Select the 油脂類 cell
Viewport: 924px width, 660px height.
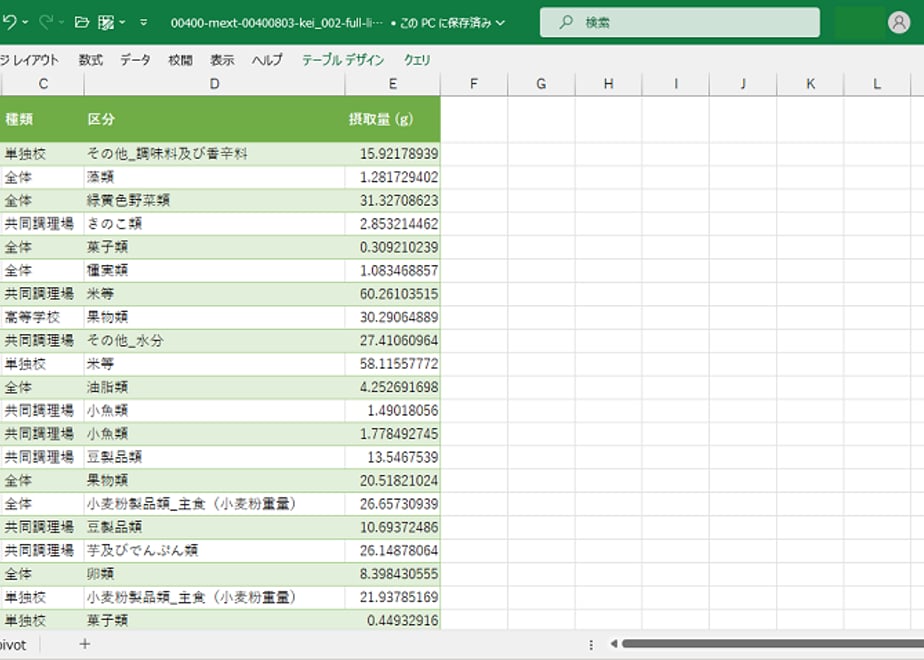coord(214,387)
